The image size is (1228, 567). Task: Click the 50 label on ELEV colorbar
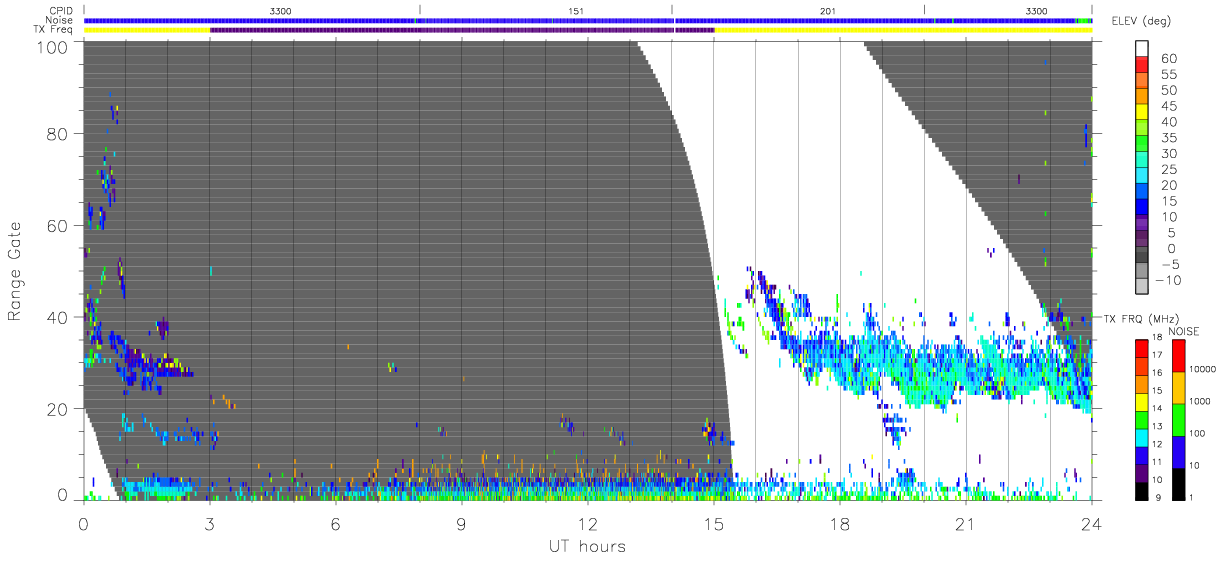click(1169, 90)
